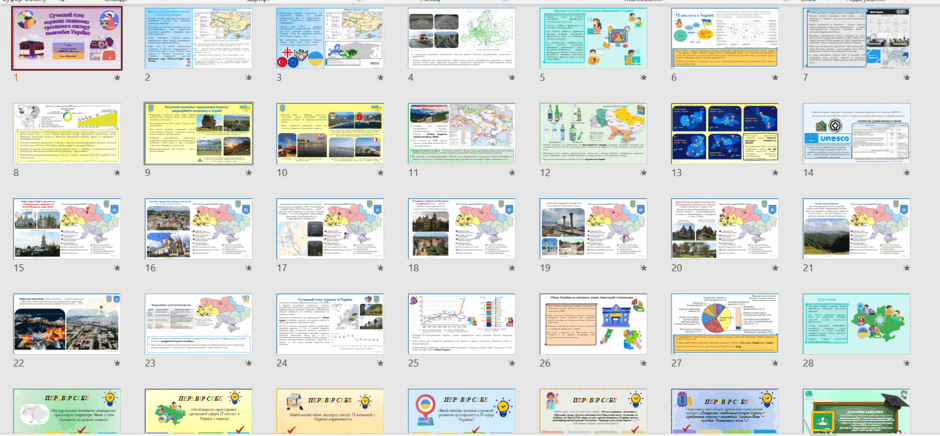Click the transition star under slide 17
Viewport: 940px width, 436px height.
click(x=380, y=268)
